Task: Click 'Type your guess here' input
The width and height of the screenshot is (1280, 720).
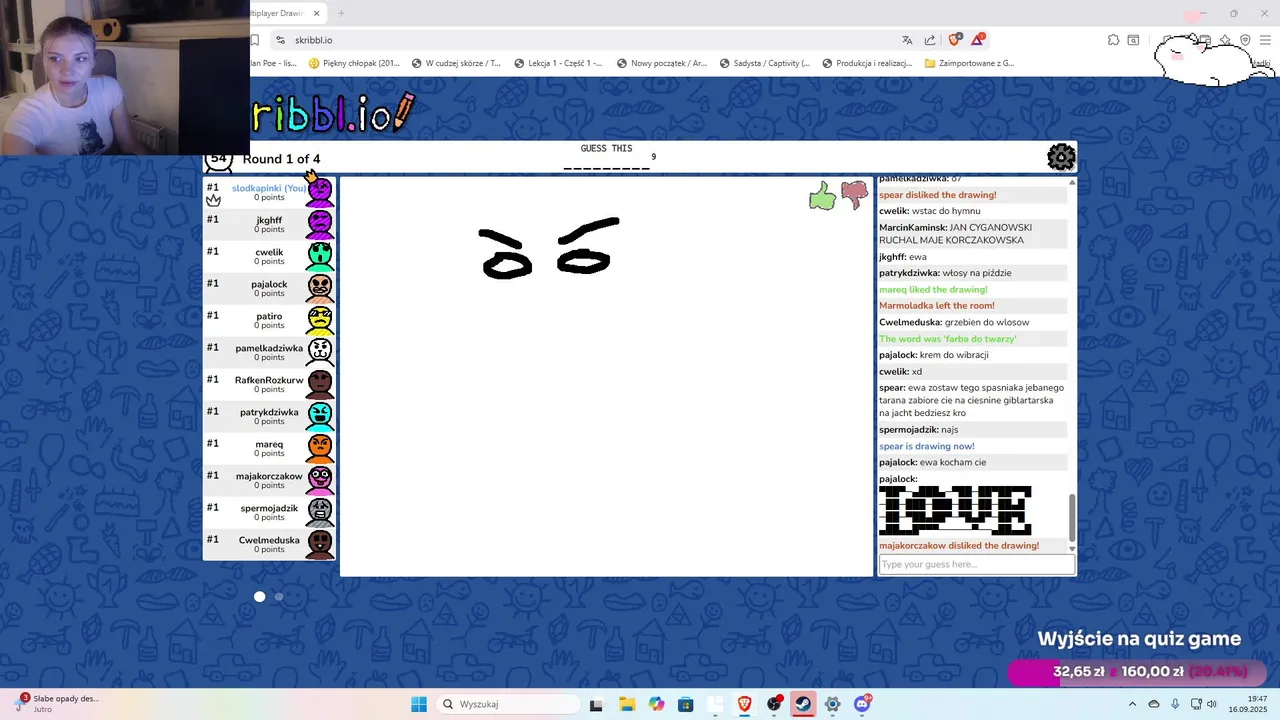Action: point(976,564)
